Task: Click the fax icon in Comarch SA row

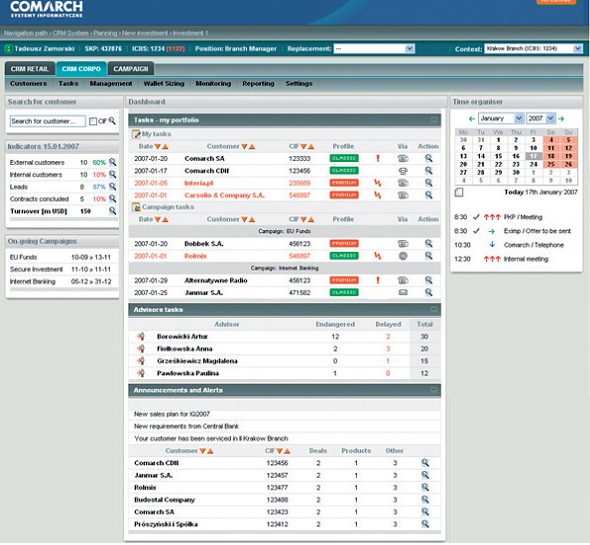Action: (x=403, y=158)
